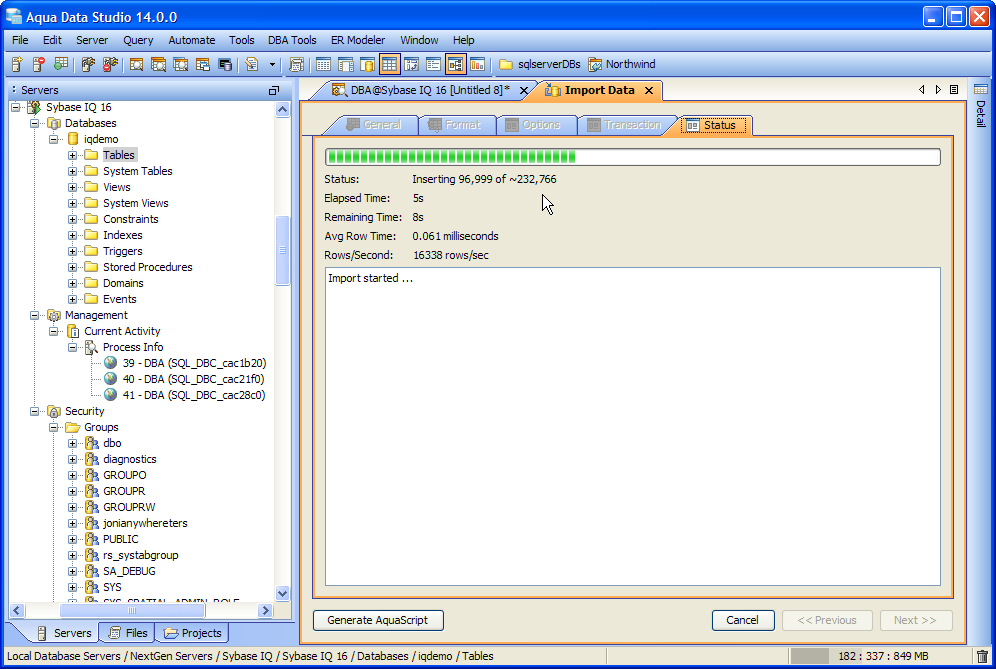Open the sqlserverDBs folder shortcut

(540, 64)
